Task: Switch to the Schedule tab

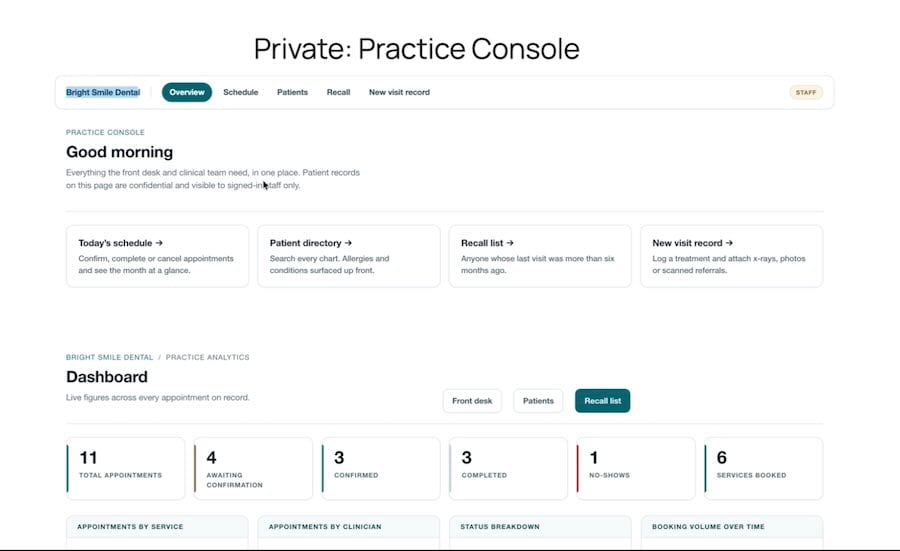Action: point(240,92)
